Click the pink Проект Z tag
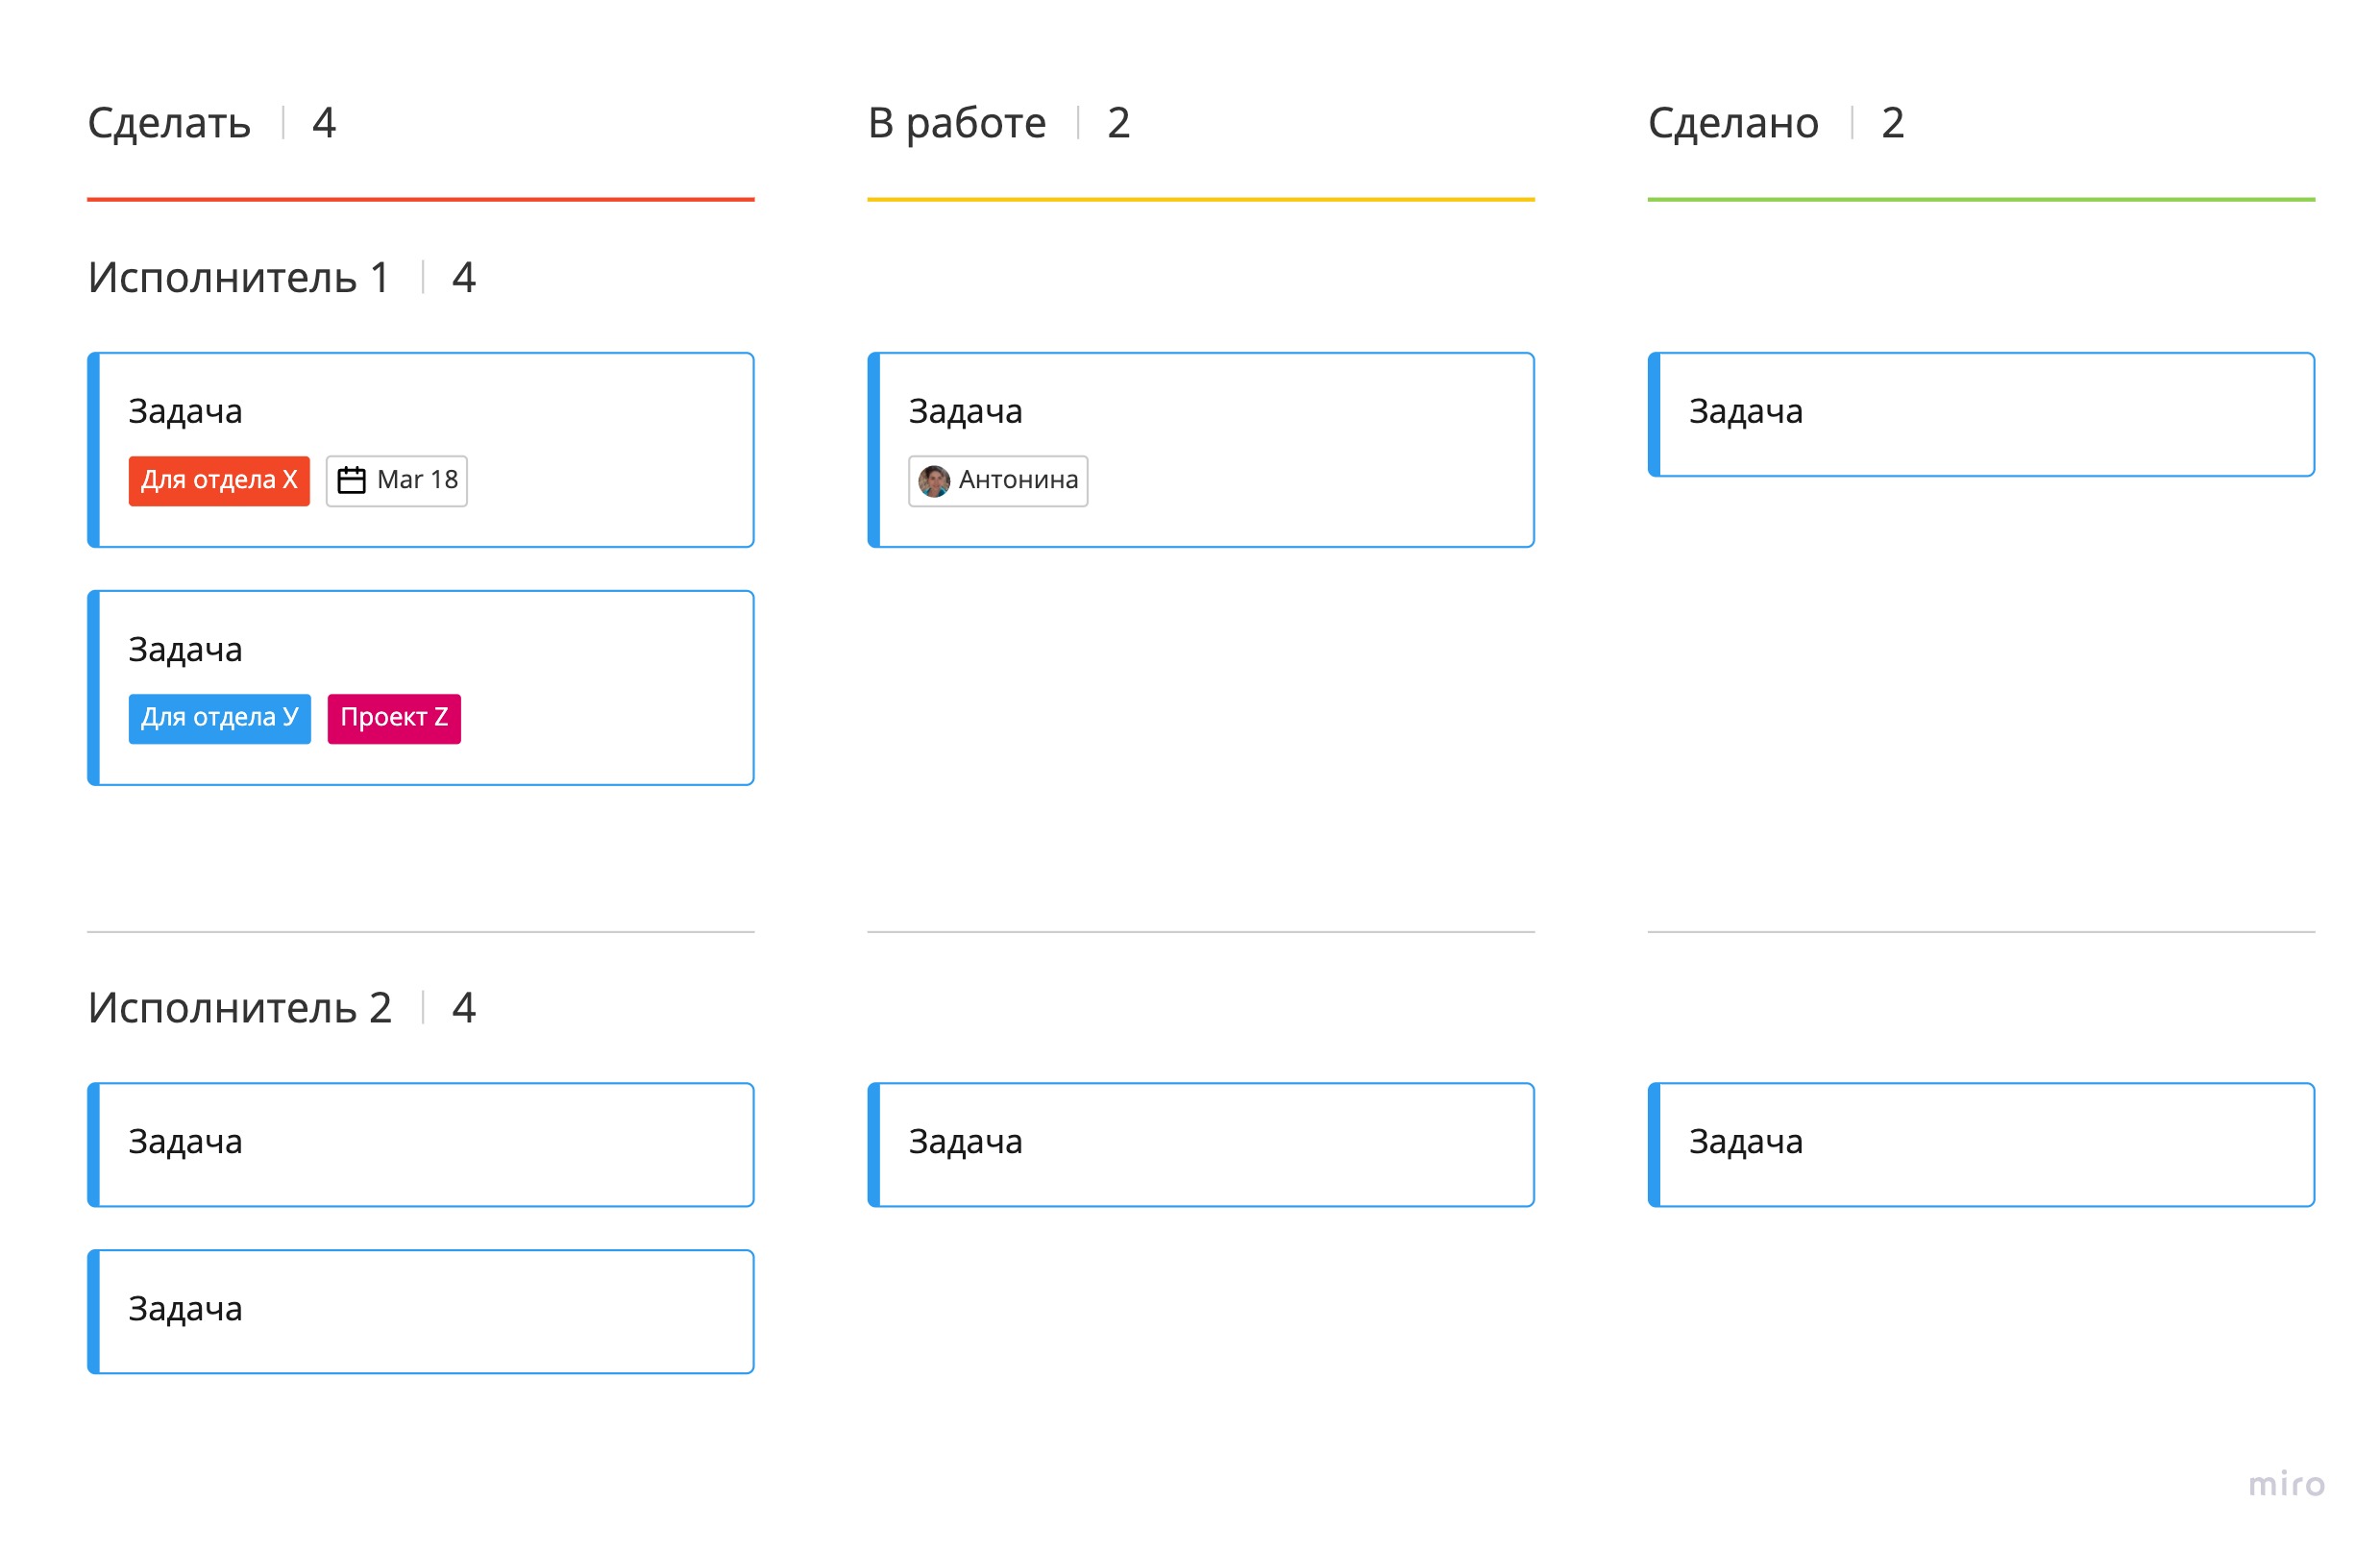 [394, 718]
